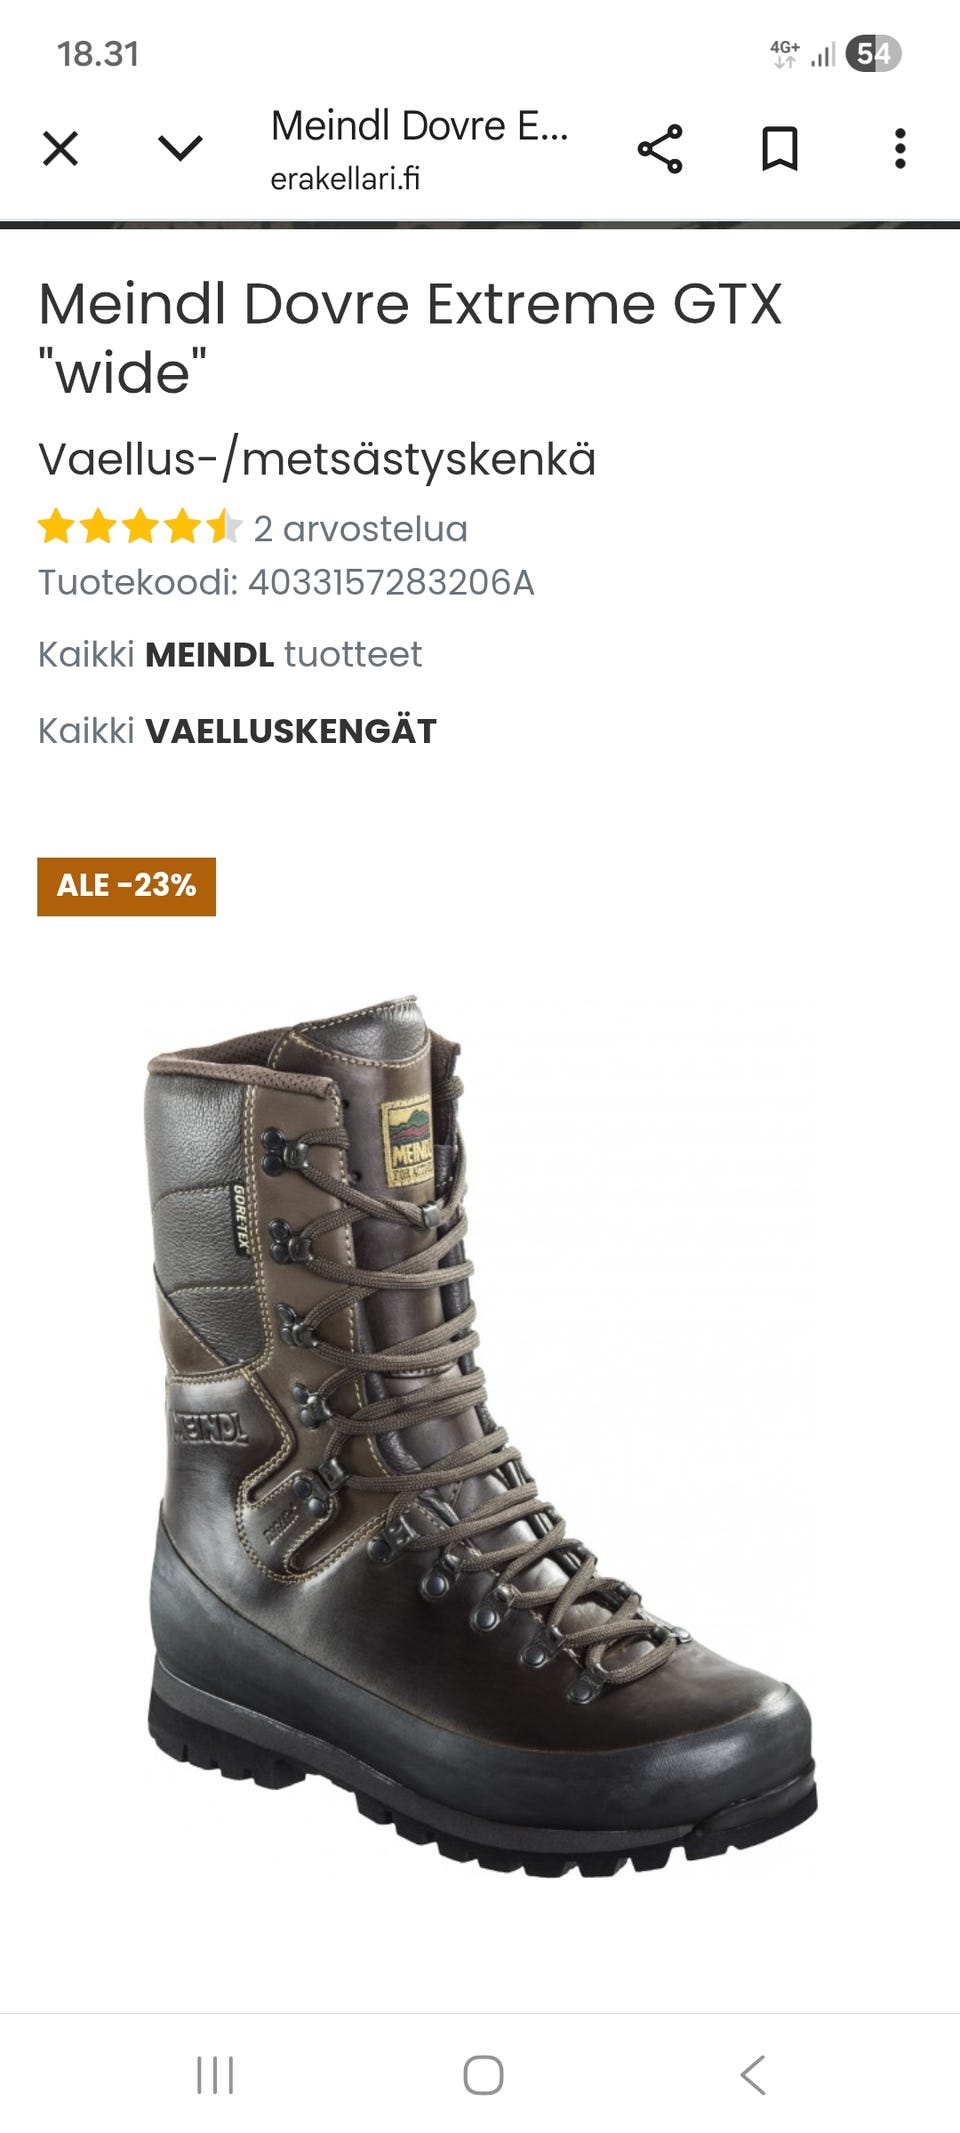Open Kaikki VAELLUSKENGÄT category link
Screen dimensions: 960x2133
coord(237,731)
